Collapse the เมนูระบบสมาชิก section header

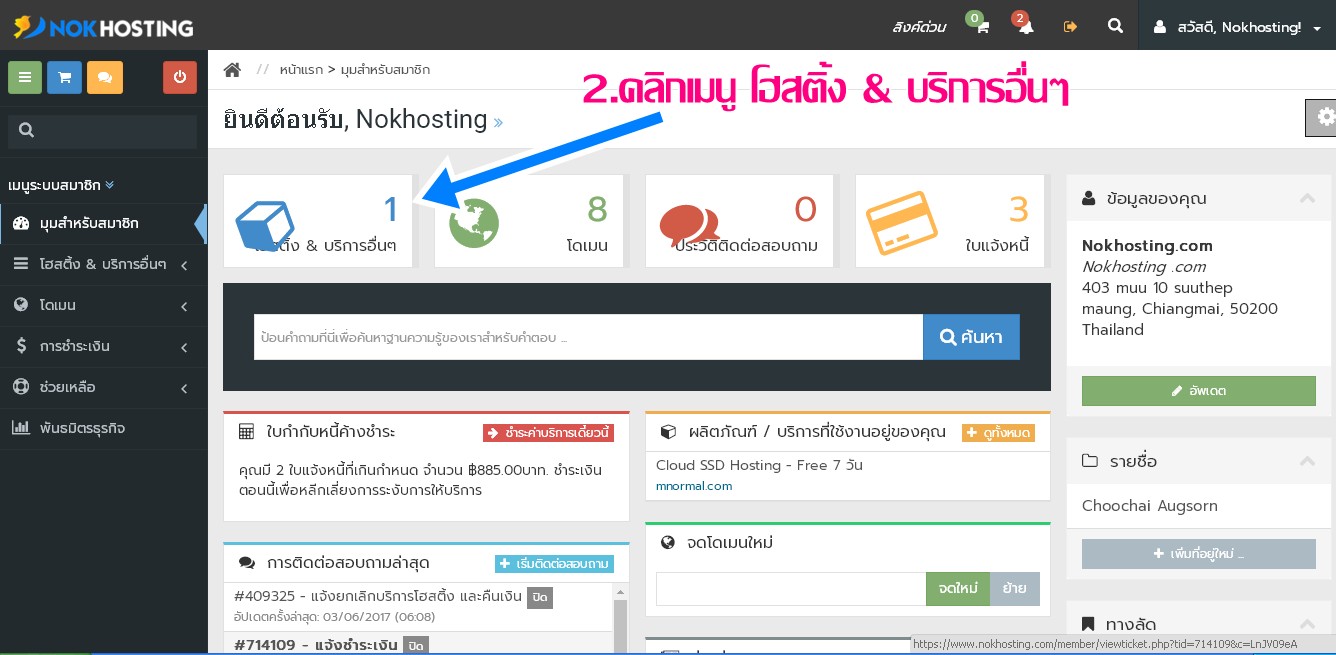pyautogui.click(x=61, y=185)
